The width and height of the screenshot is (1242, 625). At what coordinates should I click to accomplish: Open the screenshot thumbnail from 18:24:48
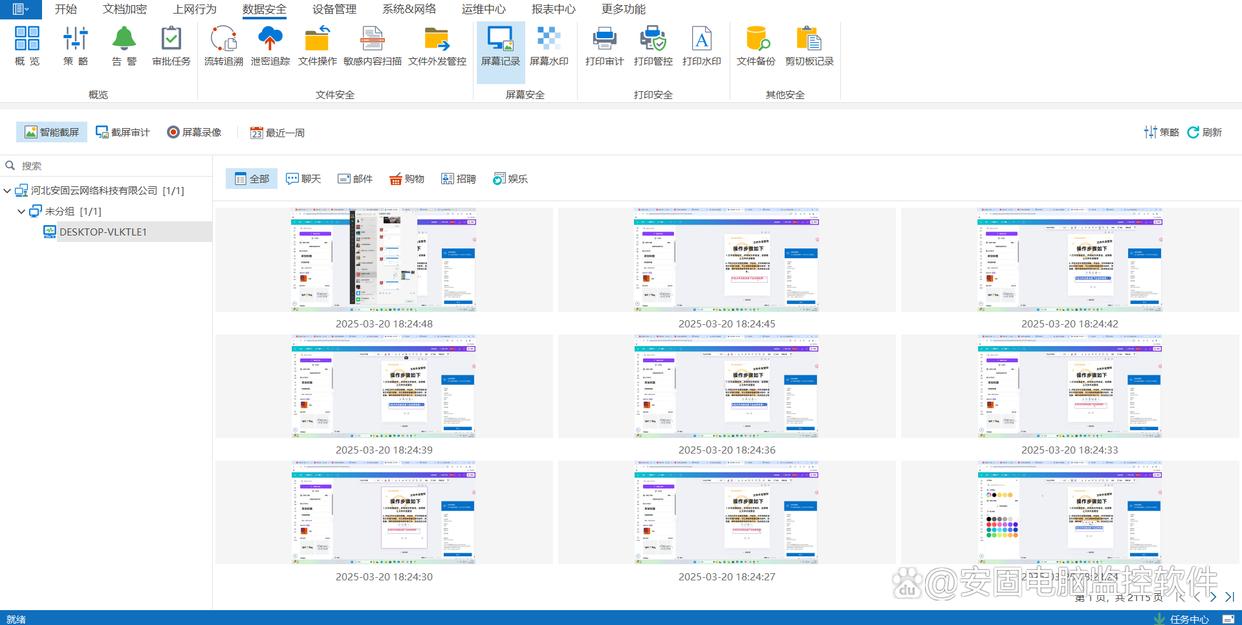pyautogui.click(x=384, y=259)
